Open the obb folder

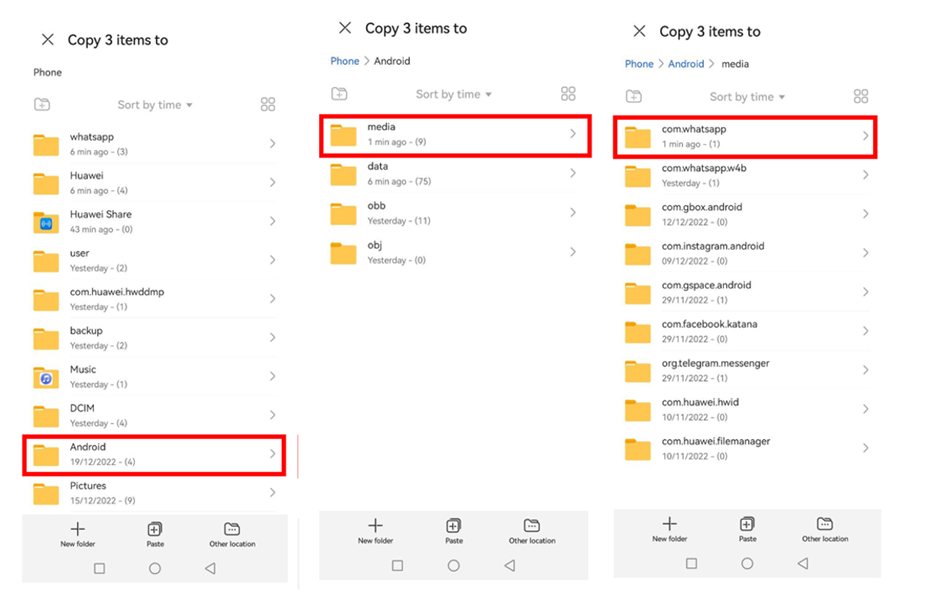click(454, 213)
